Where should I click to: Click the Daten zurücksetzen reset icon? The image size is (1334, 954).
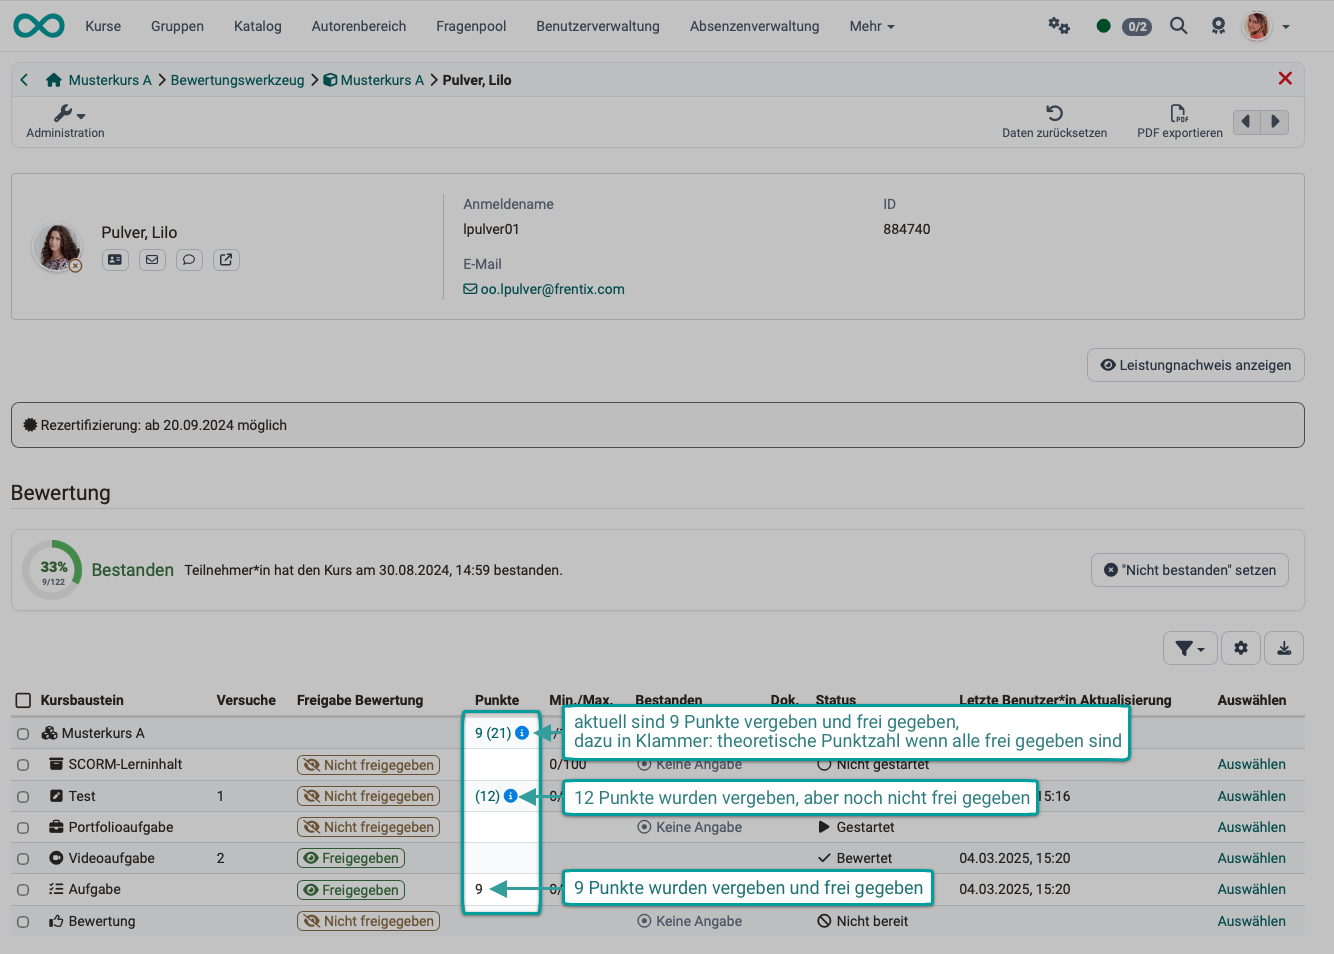click(1054, 112)
